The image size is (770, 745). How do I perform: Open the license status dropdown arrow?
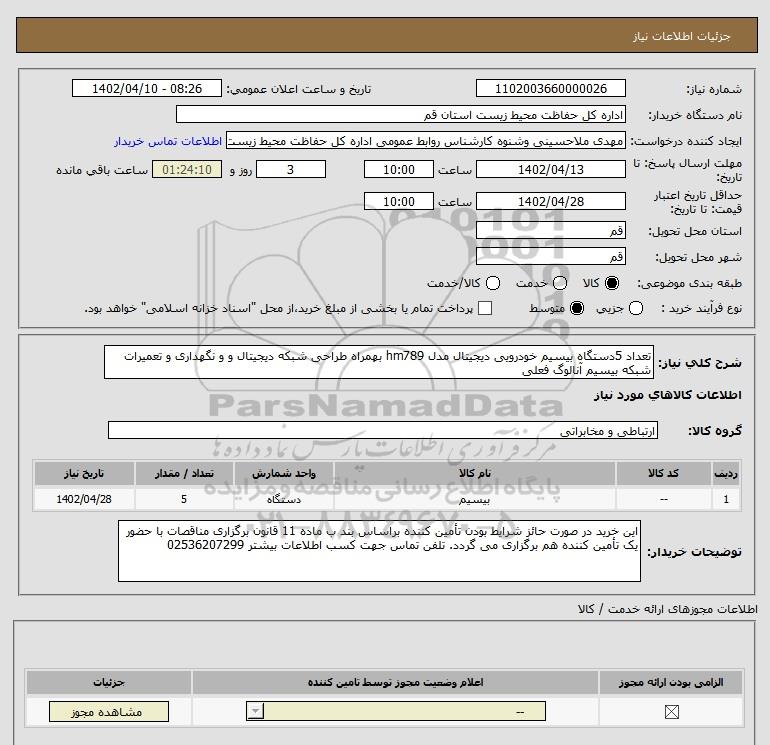(x=256, y=711)
